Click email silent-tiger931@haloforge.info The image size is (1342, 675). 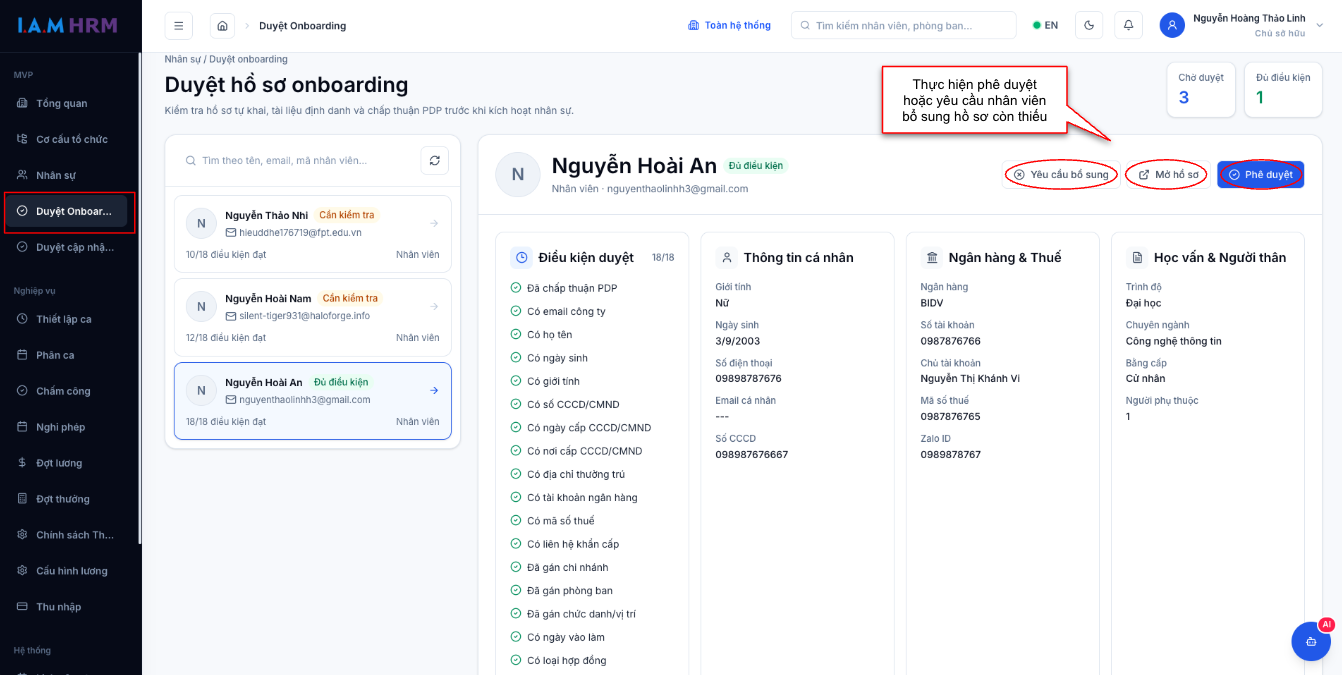click(304, 315)
